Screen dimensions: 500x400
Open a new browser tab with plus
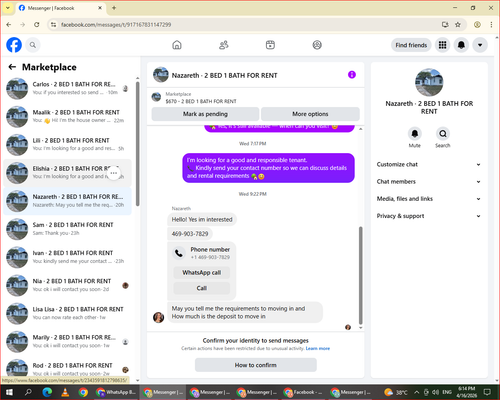(x=114, y=8)
